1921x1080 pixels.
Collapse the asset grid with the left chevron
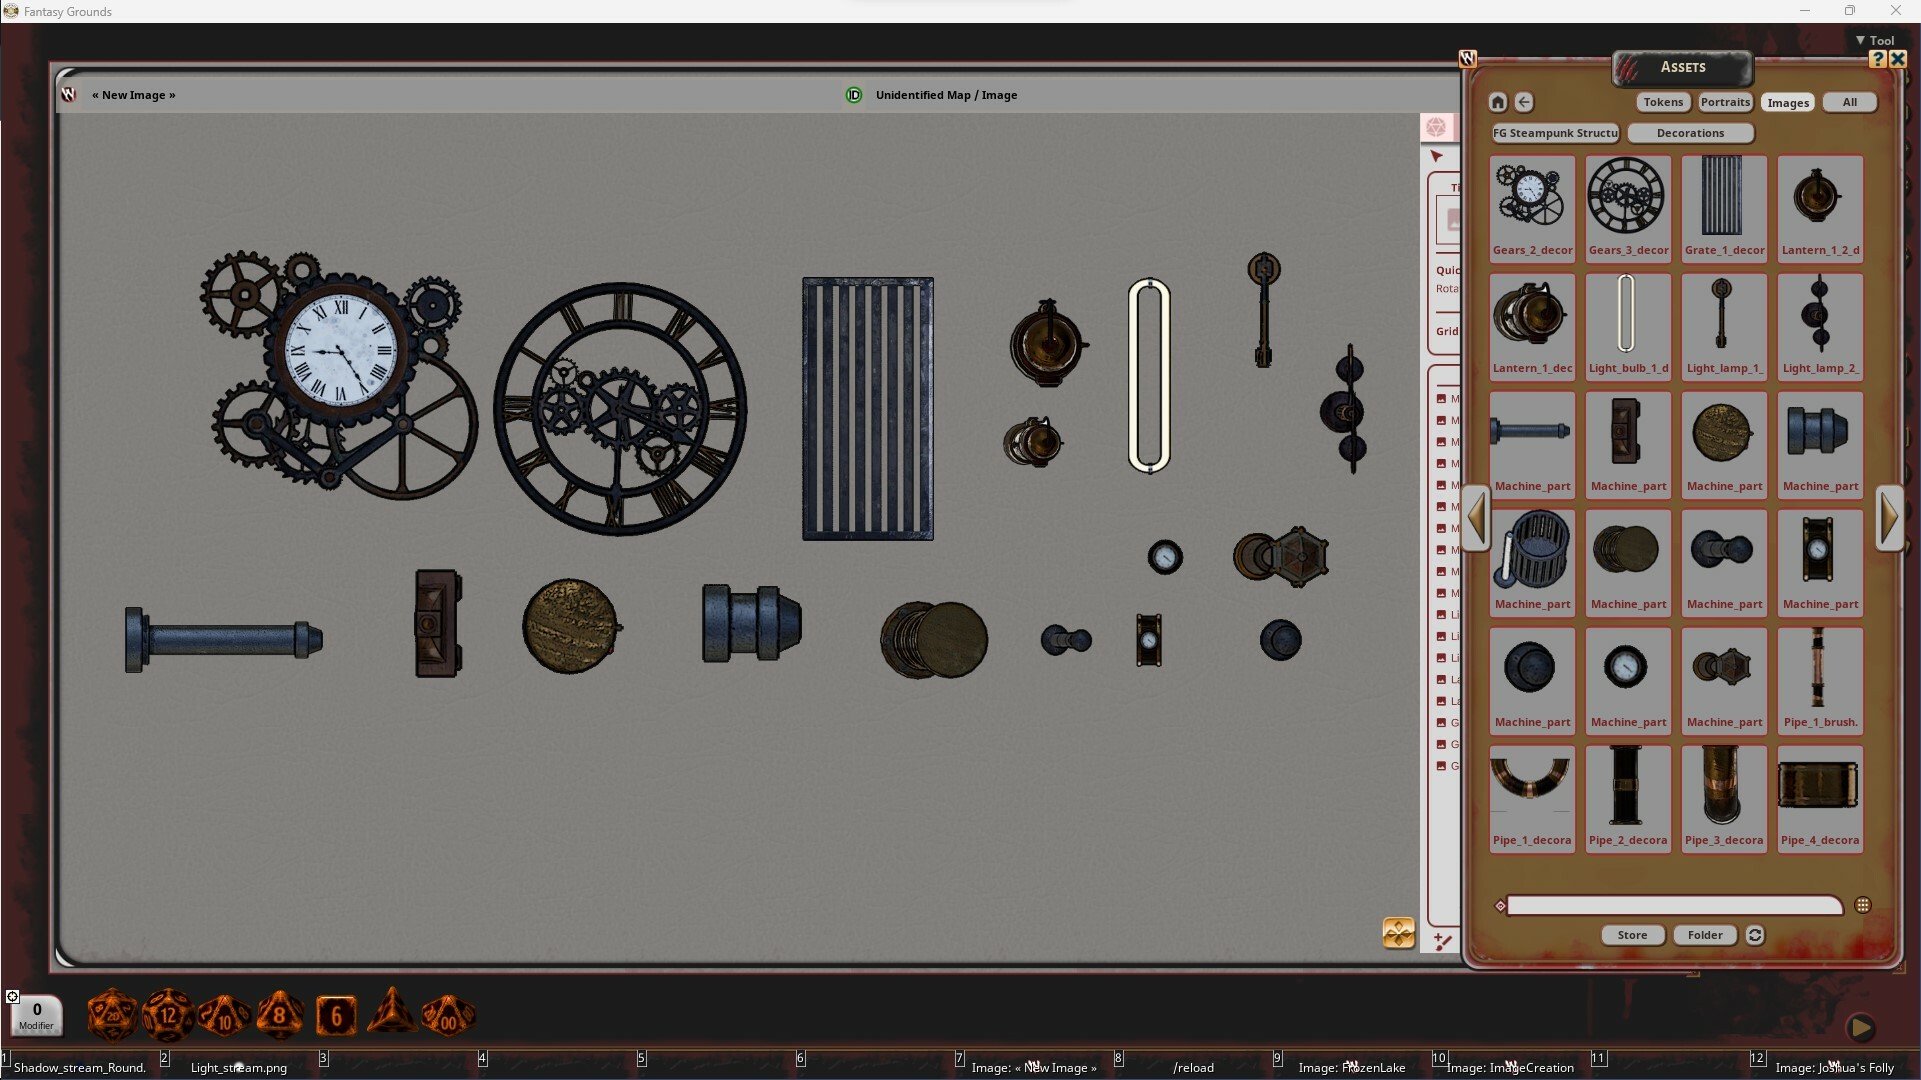(x=1476, y=519)
